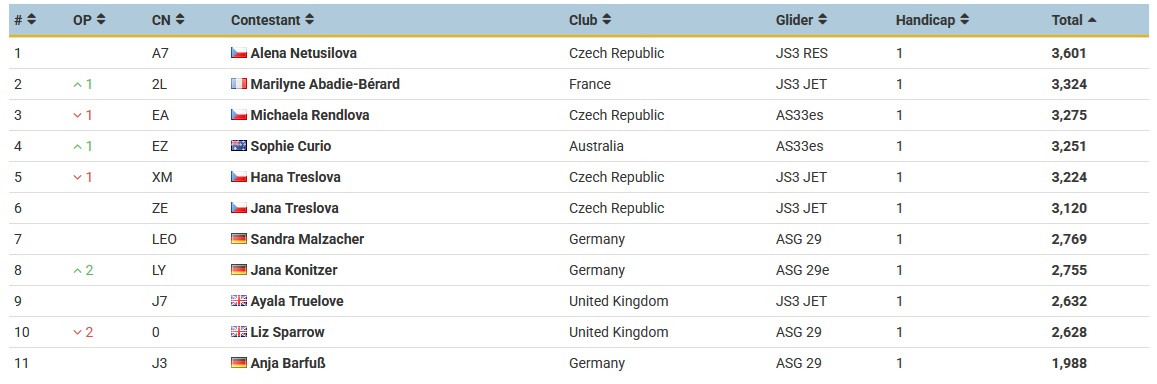This screenshot has width=1157, height=384.
Task: Open Jana Treslova's entry
Action: point(295,208)
